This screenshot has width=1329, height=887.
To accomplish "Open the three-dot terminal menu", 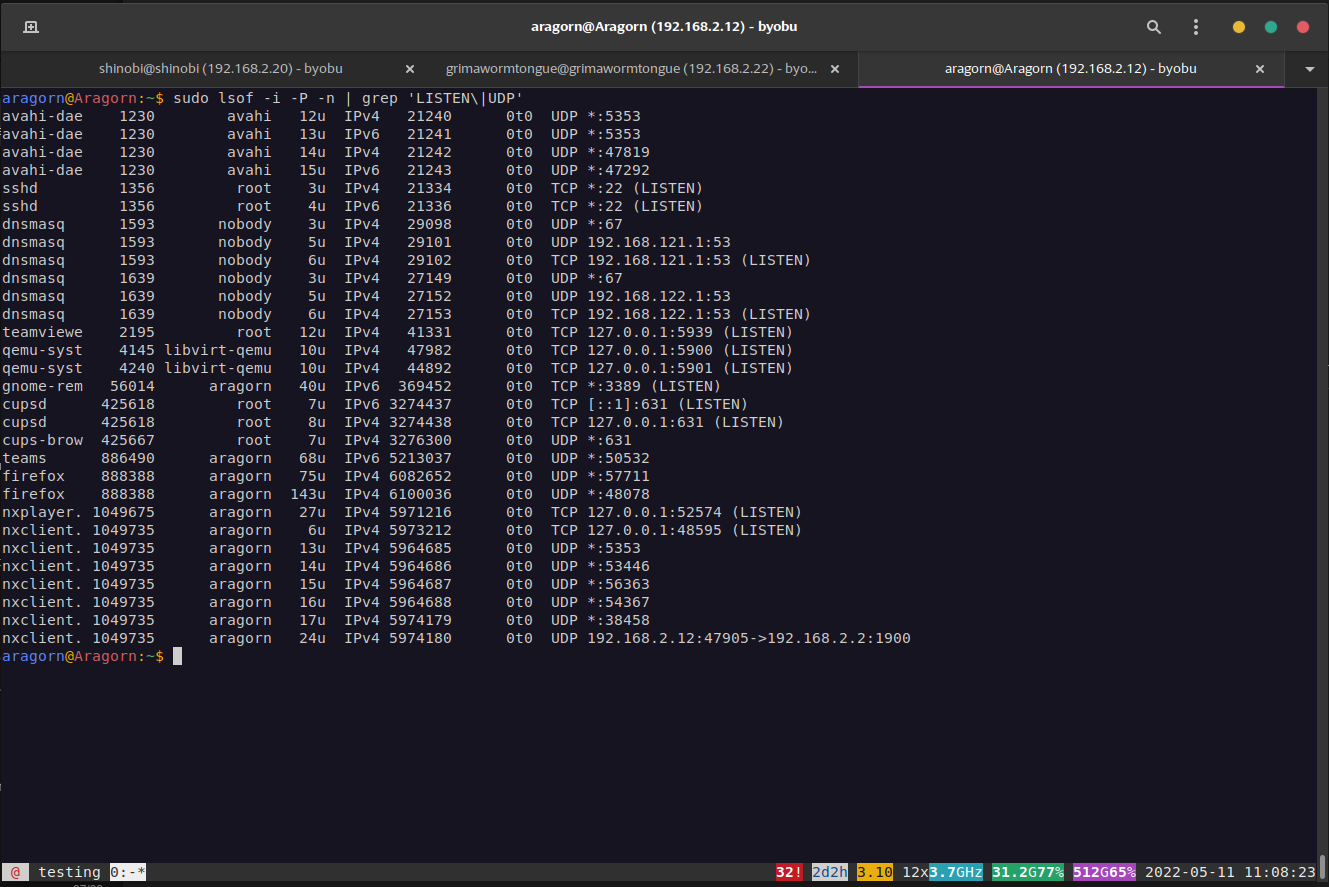I will (1196, 27).
